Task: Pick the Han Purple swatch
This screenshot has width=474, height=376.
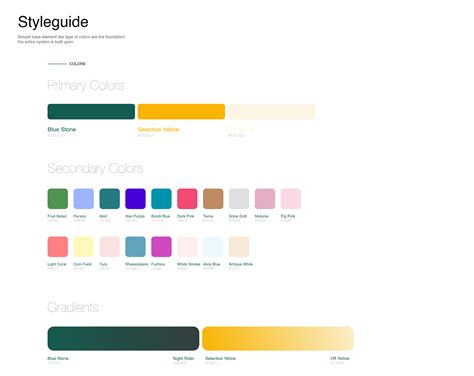Action: [135, 199]
